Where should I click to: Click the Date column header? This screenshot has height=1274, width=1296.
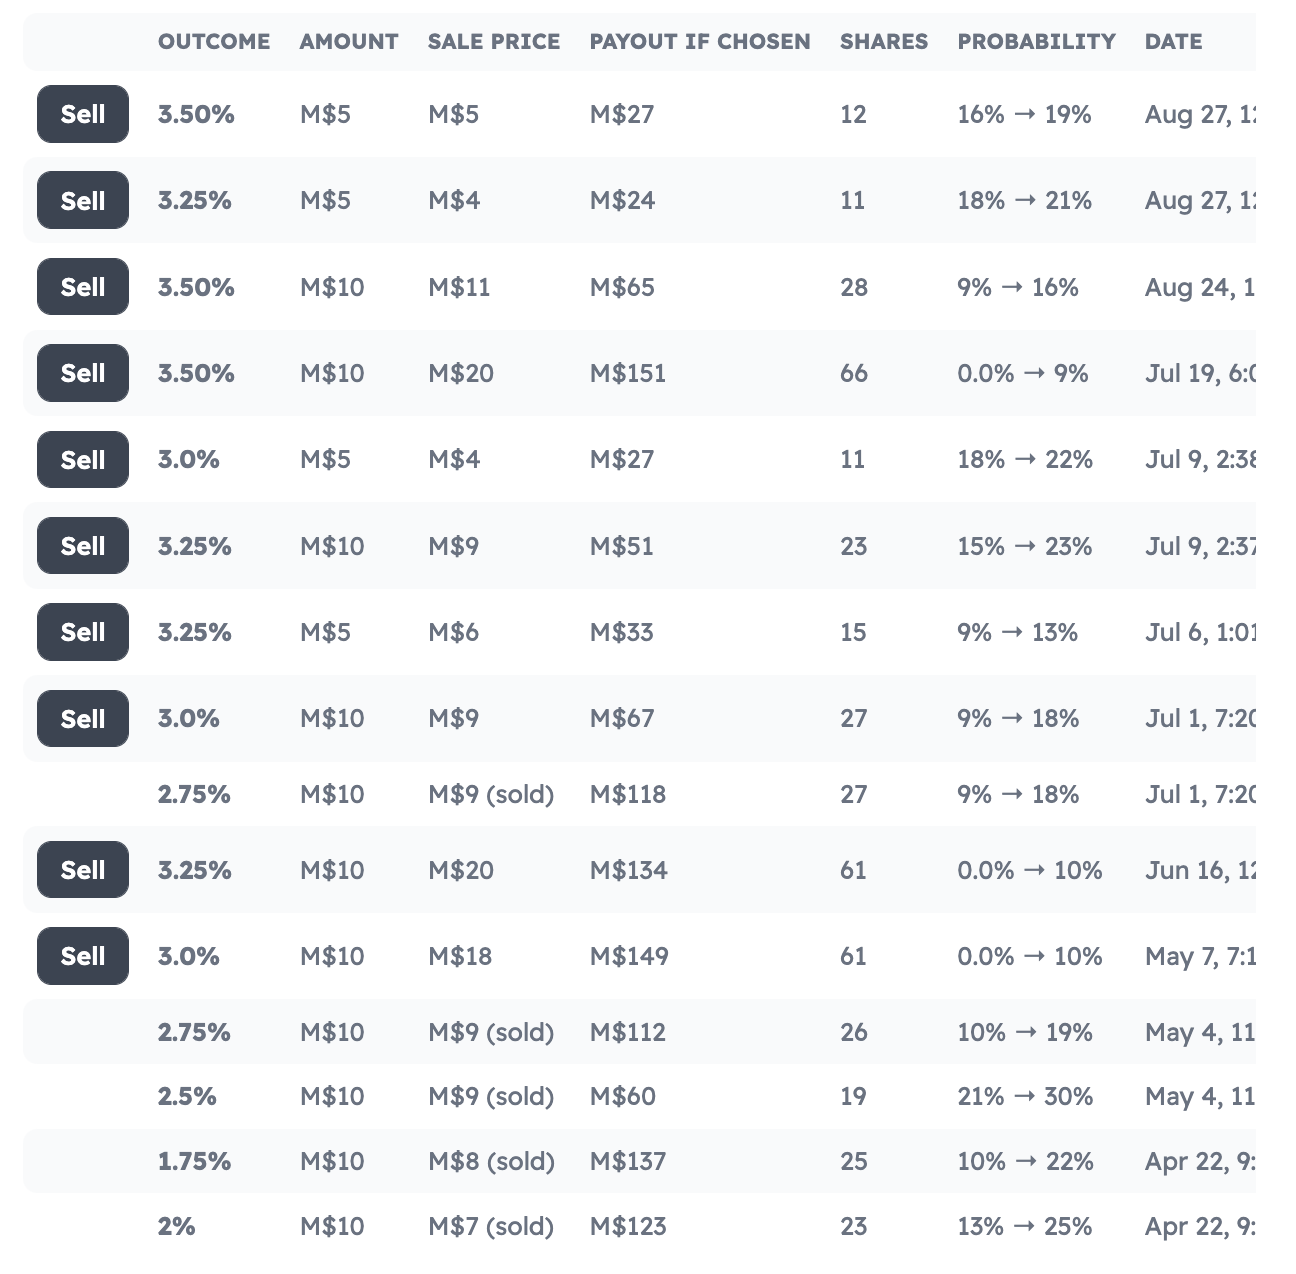pyautogui.click(x=1174, y=42)
